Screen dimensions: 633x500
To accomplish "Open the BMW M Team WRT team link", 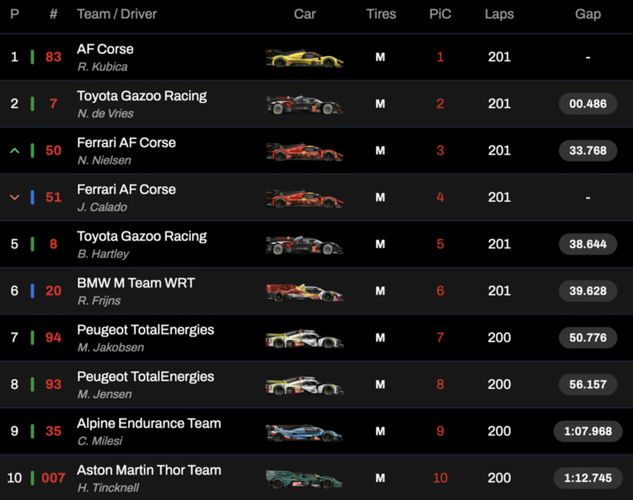I will [135, 283].
